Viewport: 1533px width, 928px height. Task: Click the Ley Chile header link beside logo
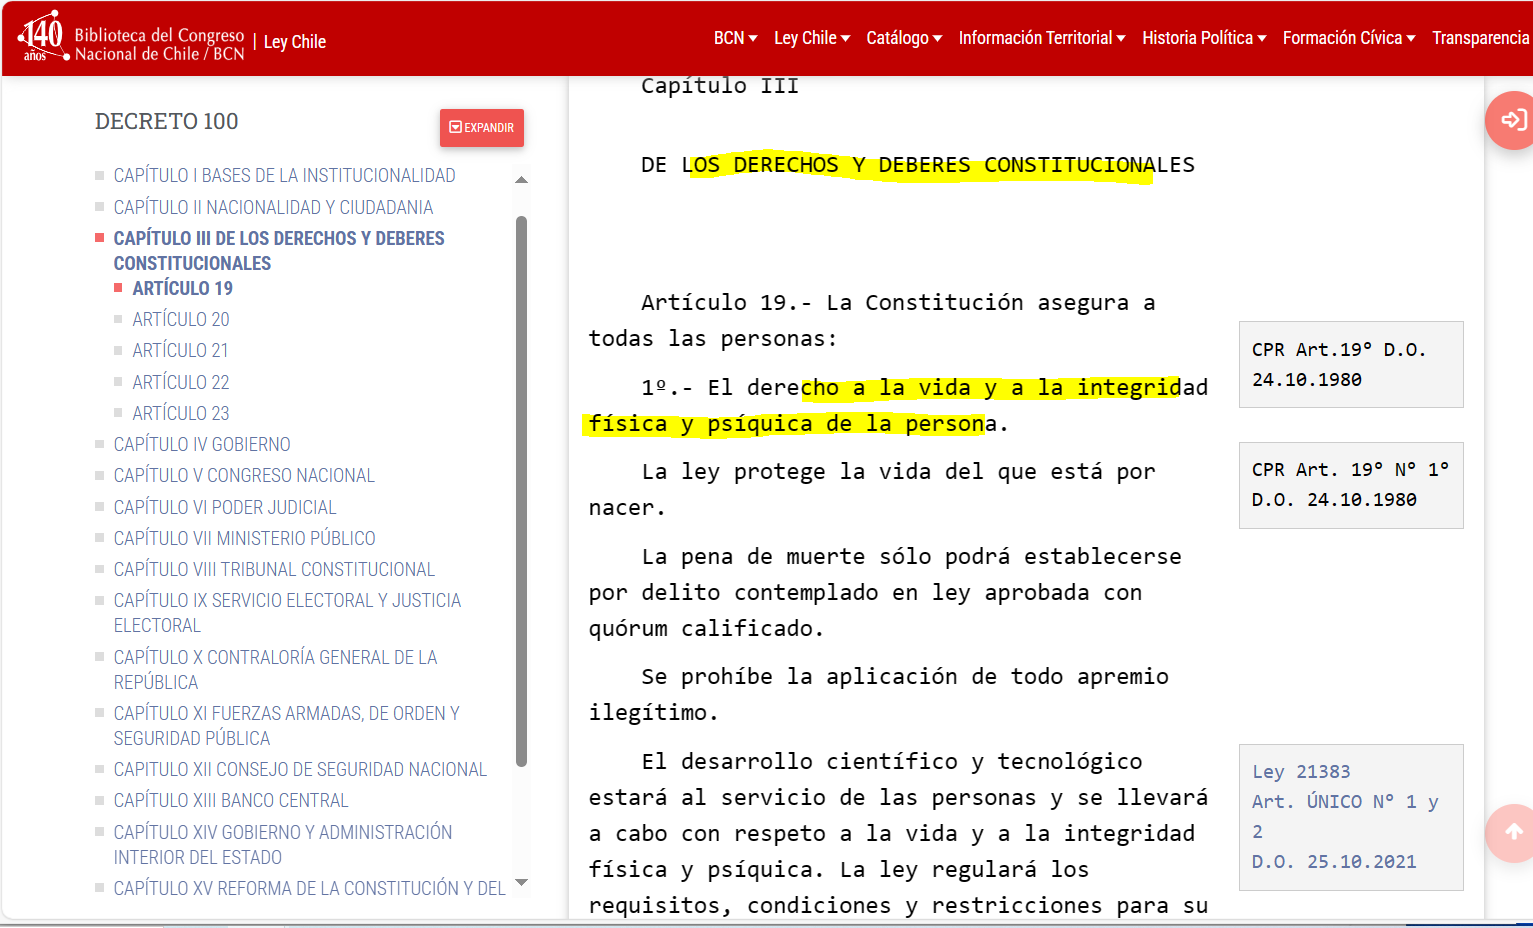click(295, 42)
